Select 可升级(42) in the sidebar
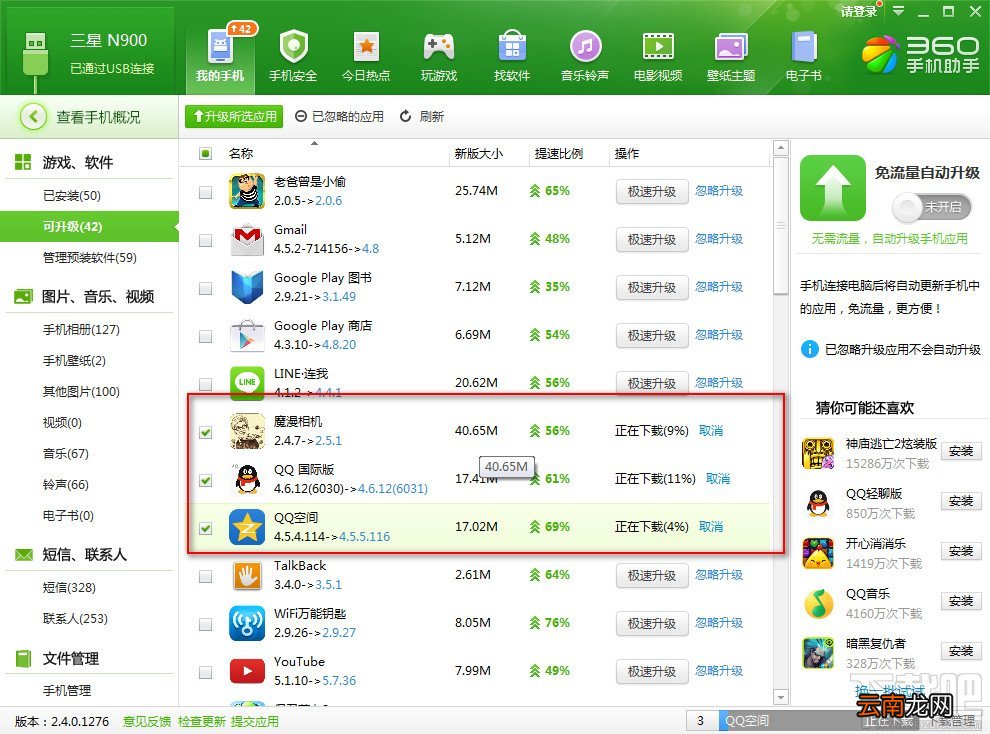This screenshot has width=990, height=734. click(x=88, y=227)
